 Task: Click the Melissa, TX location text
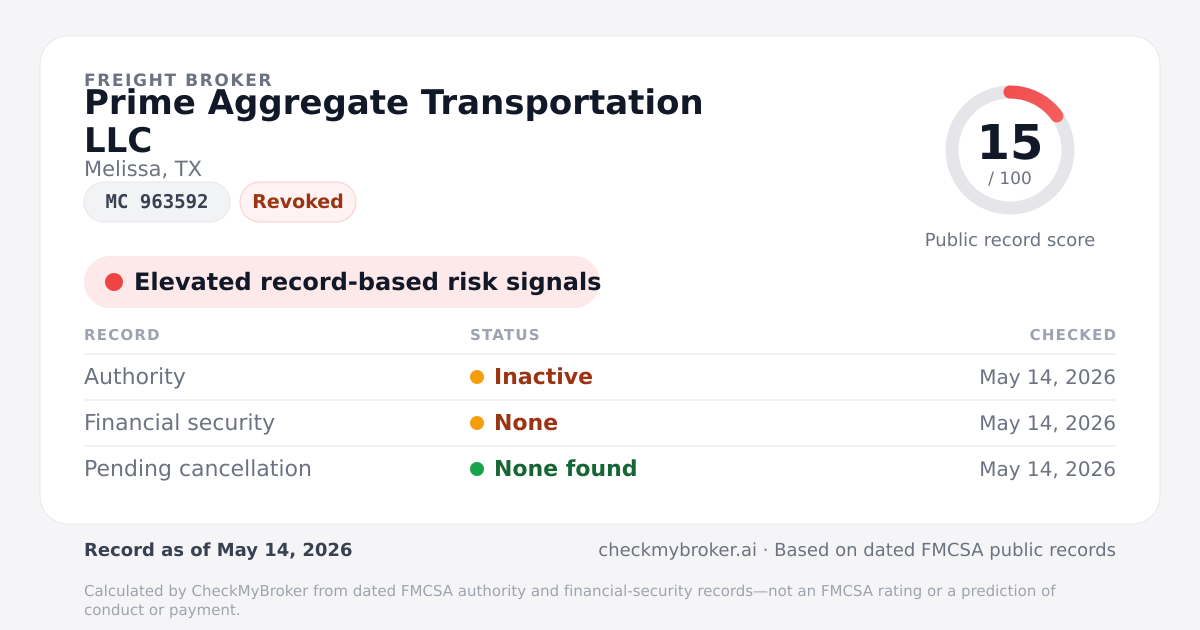pos(143,169)
